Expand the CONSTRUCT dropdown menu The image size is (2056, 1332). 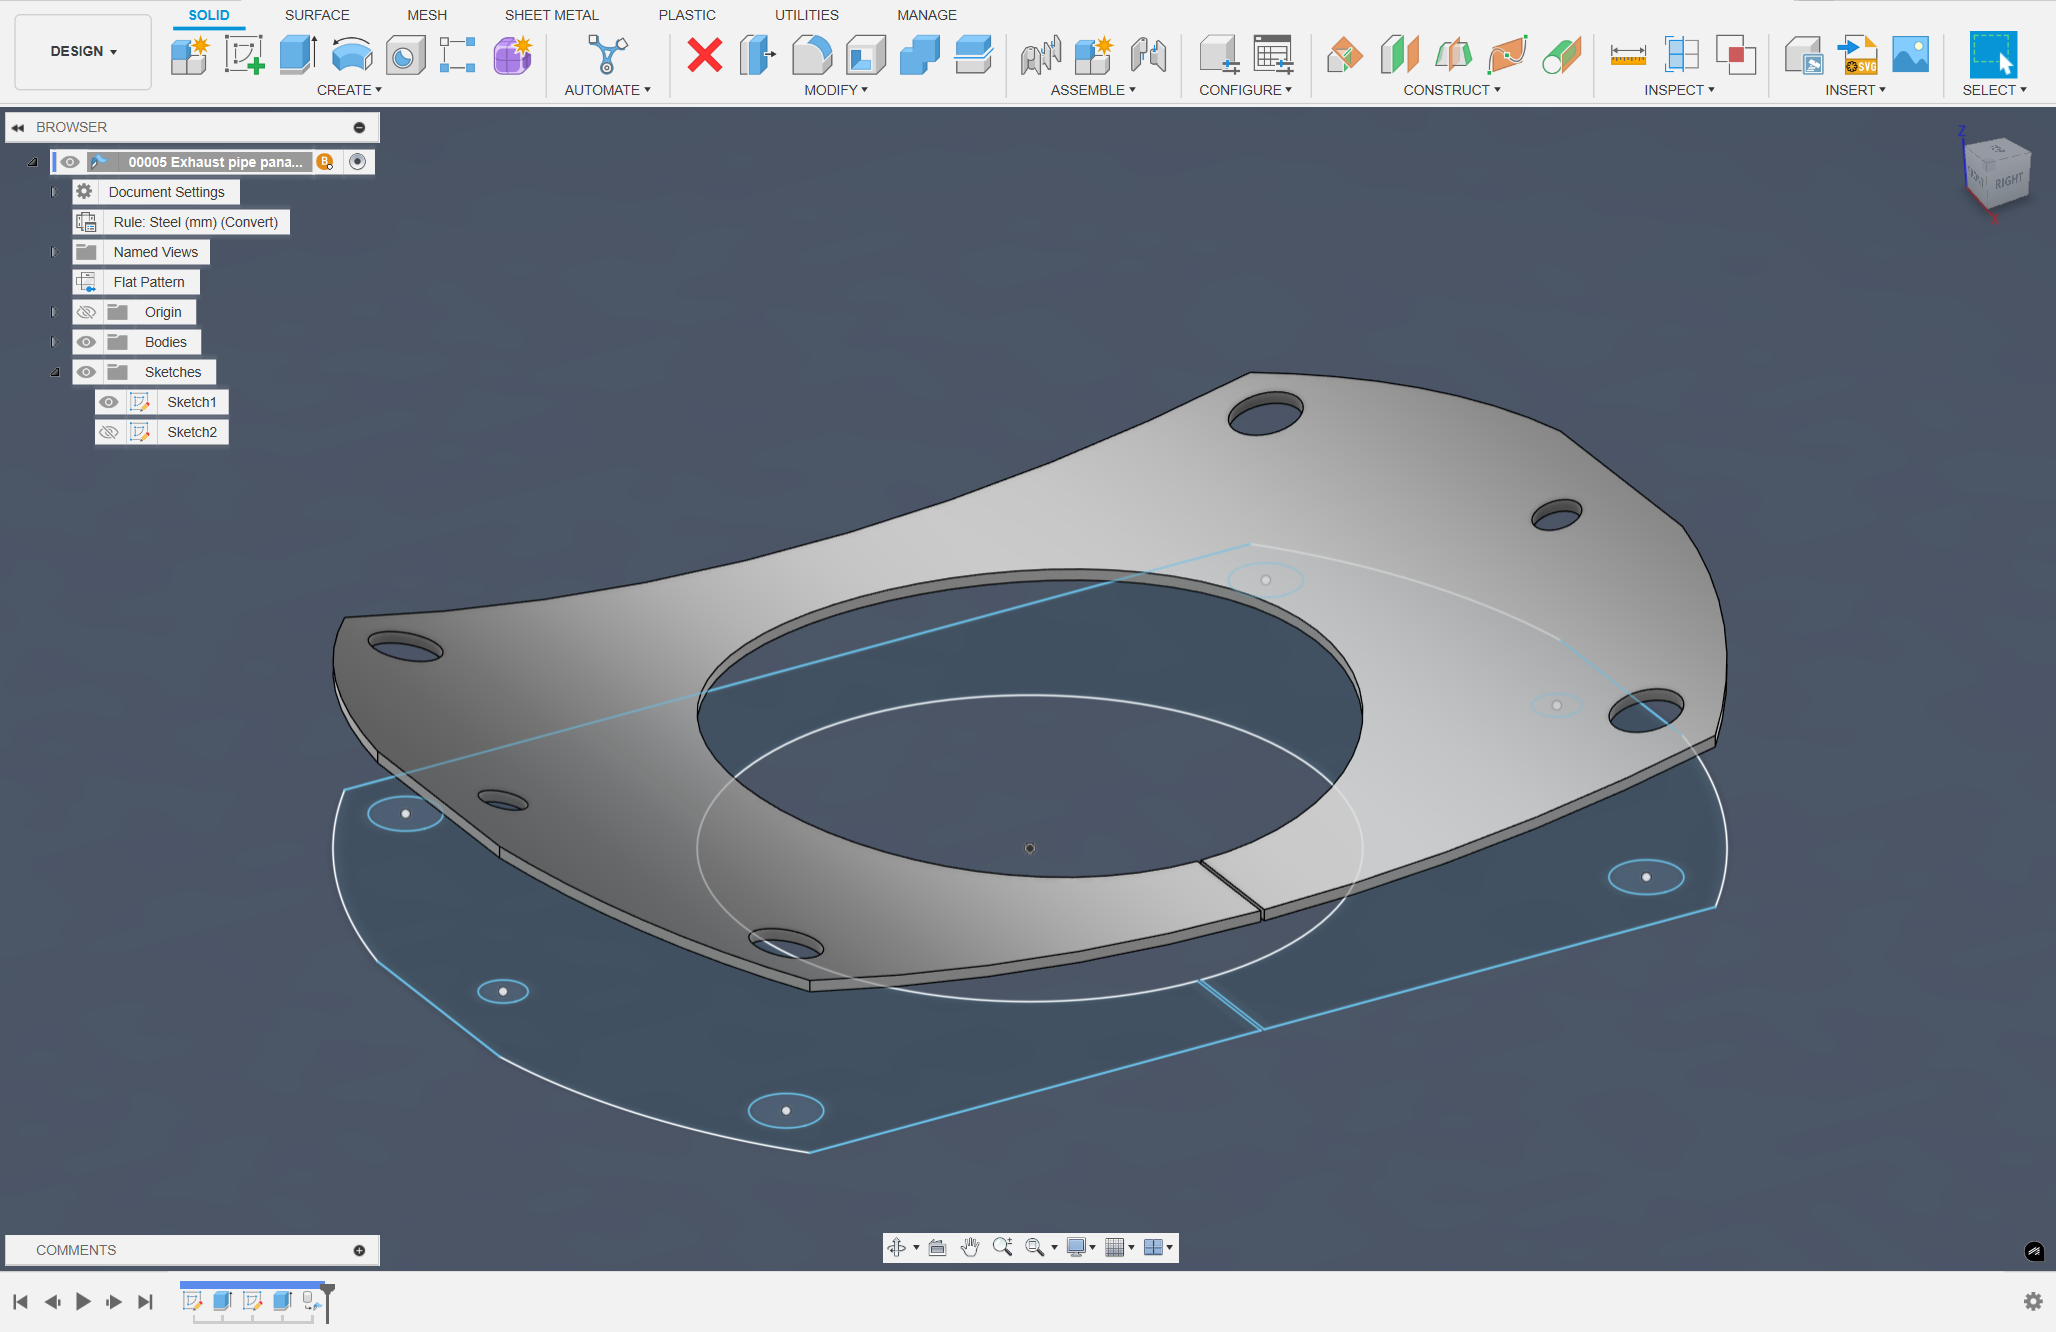[1451, 90]
